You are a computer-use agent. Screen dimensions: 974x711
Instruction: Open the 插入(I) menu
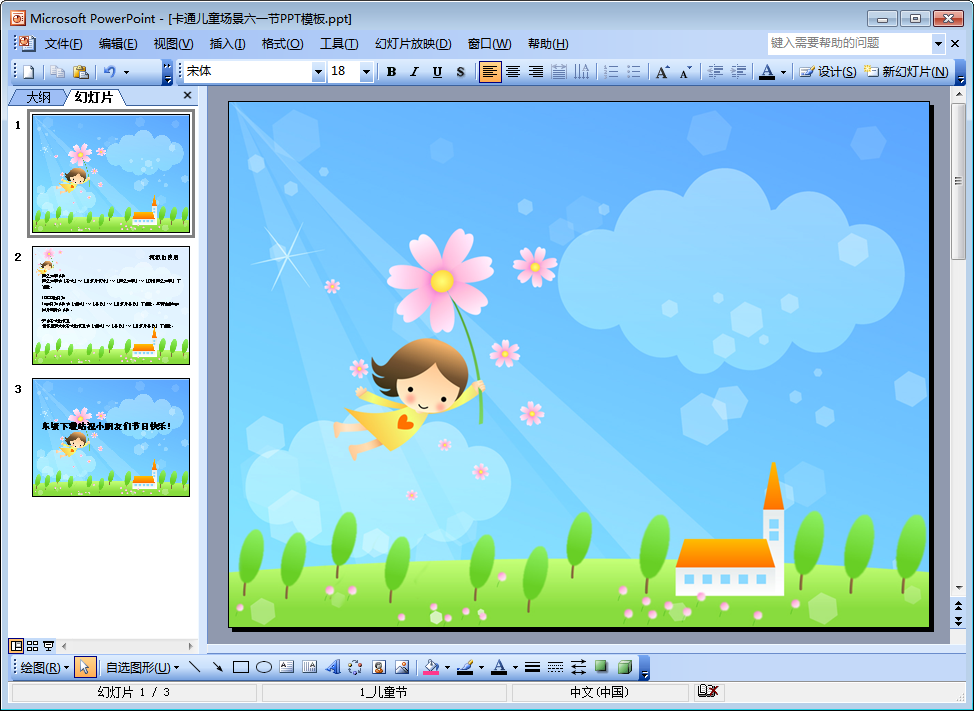tap(227, 43)
